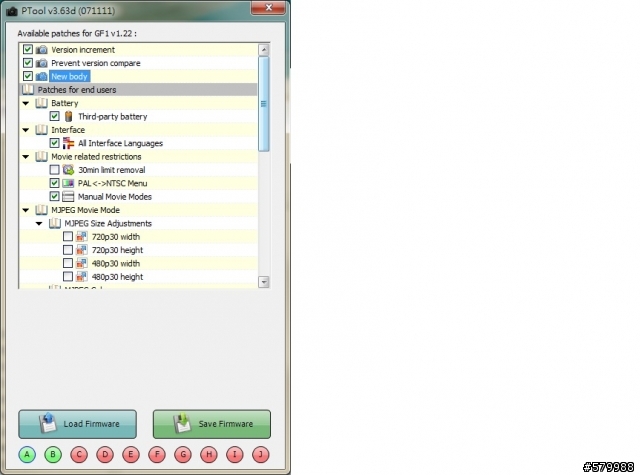Uncheck All Interface Languages checkbox
This screenshot has height=475, width=640.
click(x=54, y=143)
